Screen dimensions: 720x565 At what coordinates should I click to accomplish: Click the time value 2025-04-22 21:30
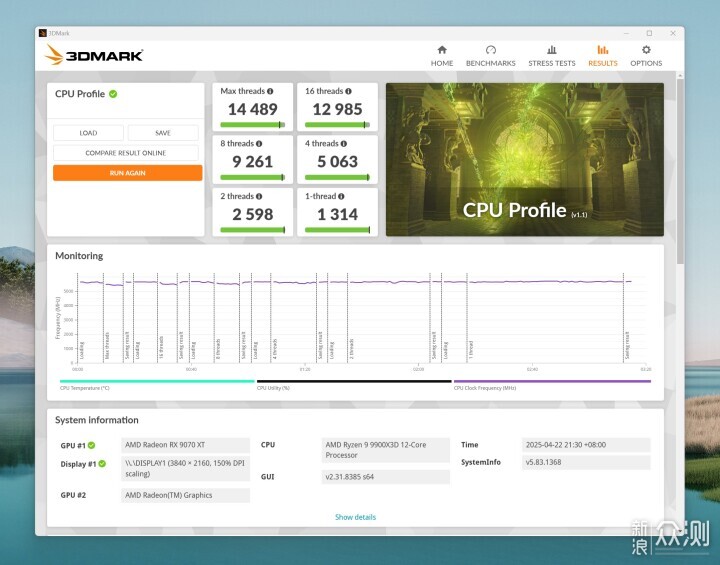coord(586,445)
